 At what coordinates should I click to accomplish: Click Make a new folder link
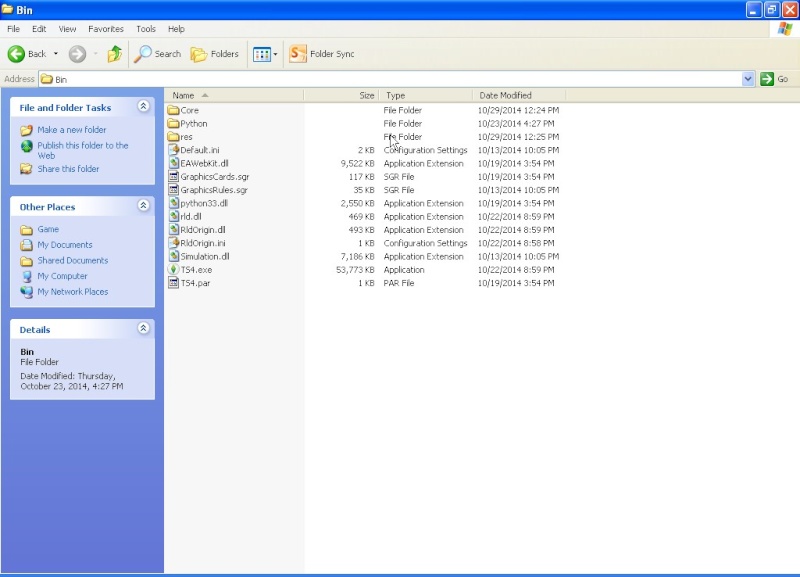tap(71, 130)
